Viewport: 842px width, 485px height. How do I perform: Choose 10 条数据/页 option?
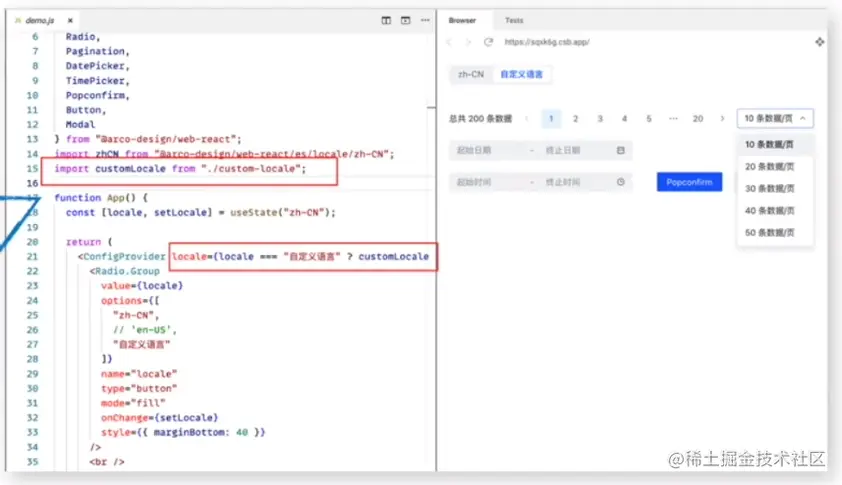[775, 144]
